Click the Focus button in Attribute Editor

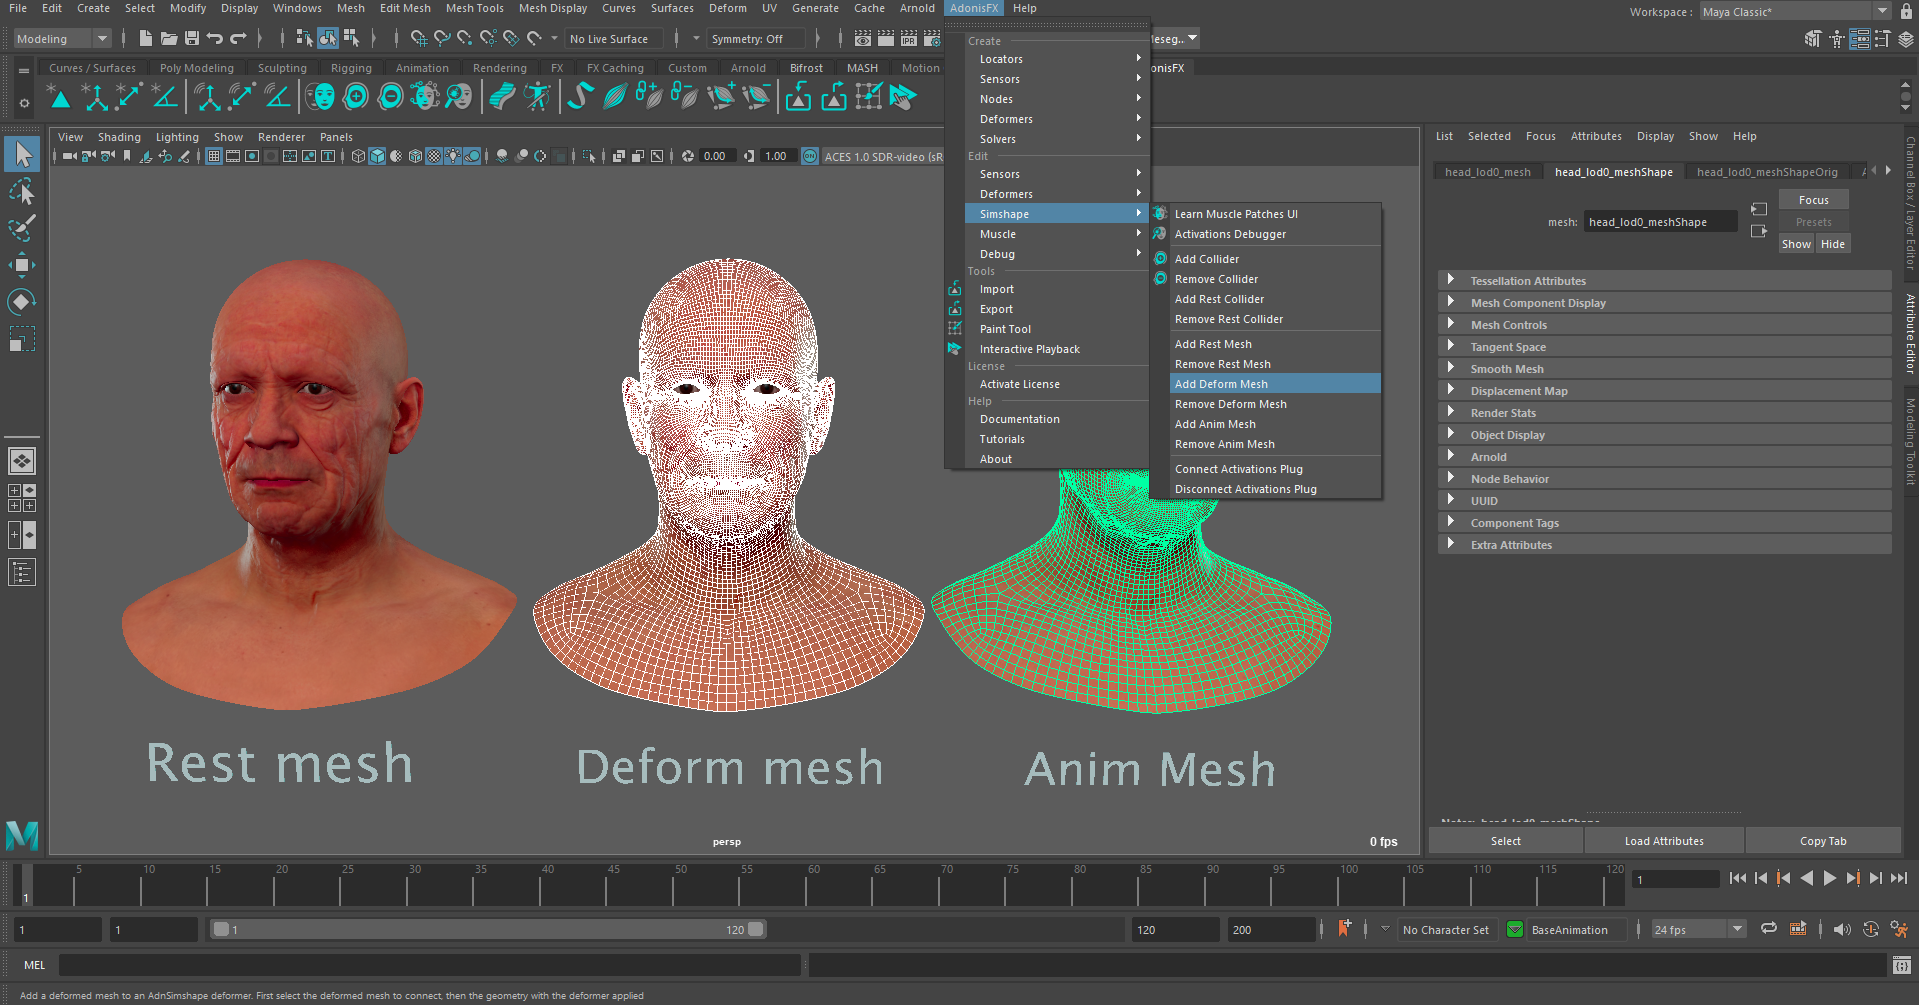(1813, 200)
